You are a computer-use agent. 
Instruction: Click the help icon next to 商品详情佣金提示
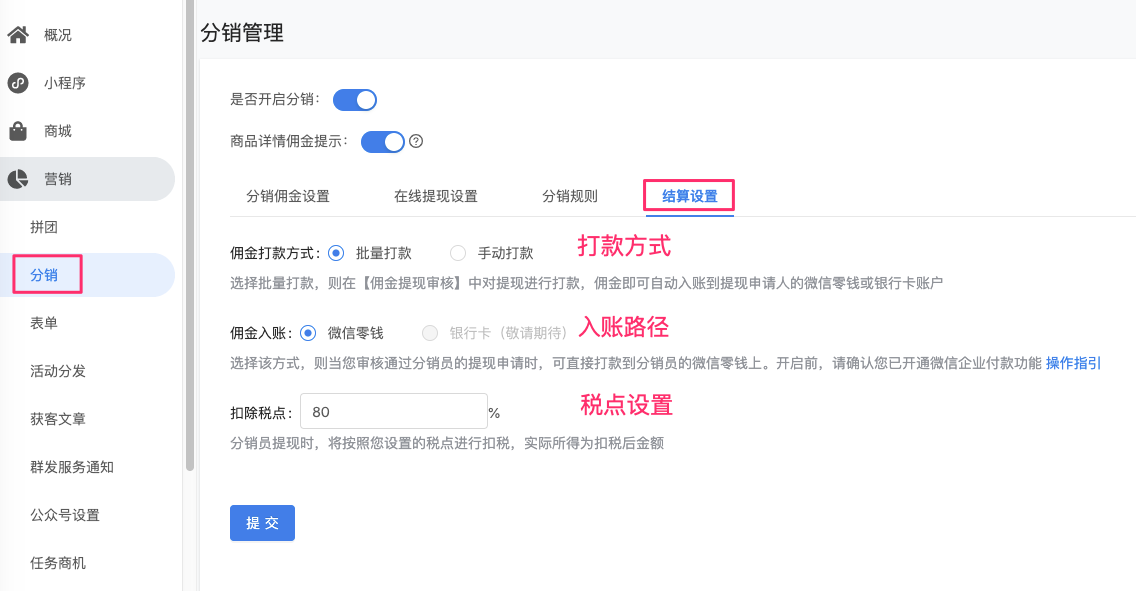tap(416, 141)
